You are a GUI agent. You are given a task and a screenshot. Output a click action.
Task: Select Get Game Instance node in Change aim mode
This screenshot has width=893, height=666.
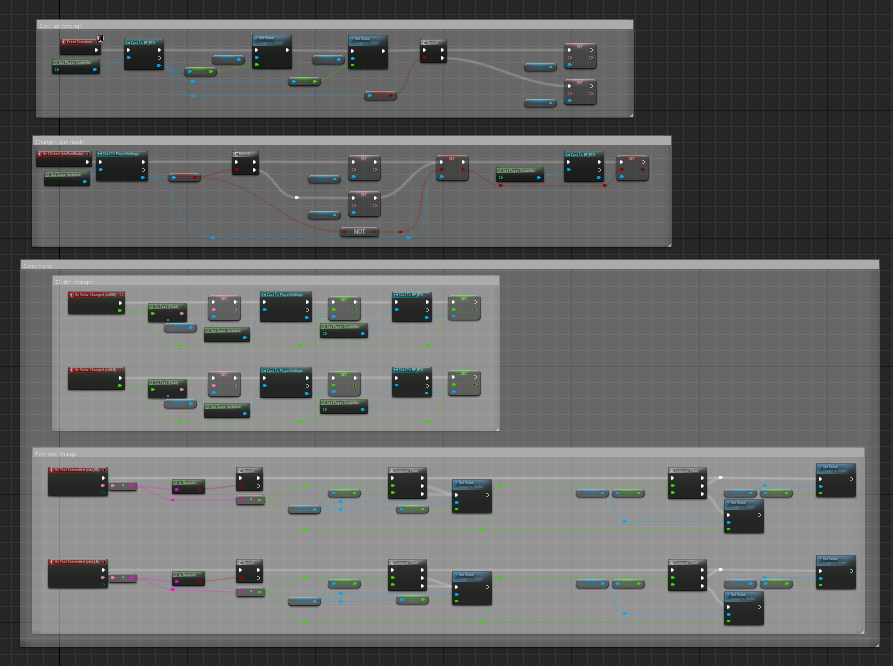coord(66,177)
